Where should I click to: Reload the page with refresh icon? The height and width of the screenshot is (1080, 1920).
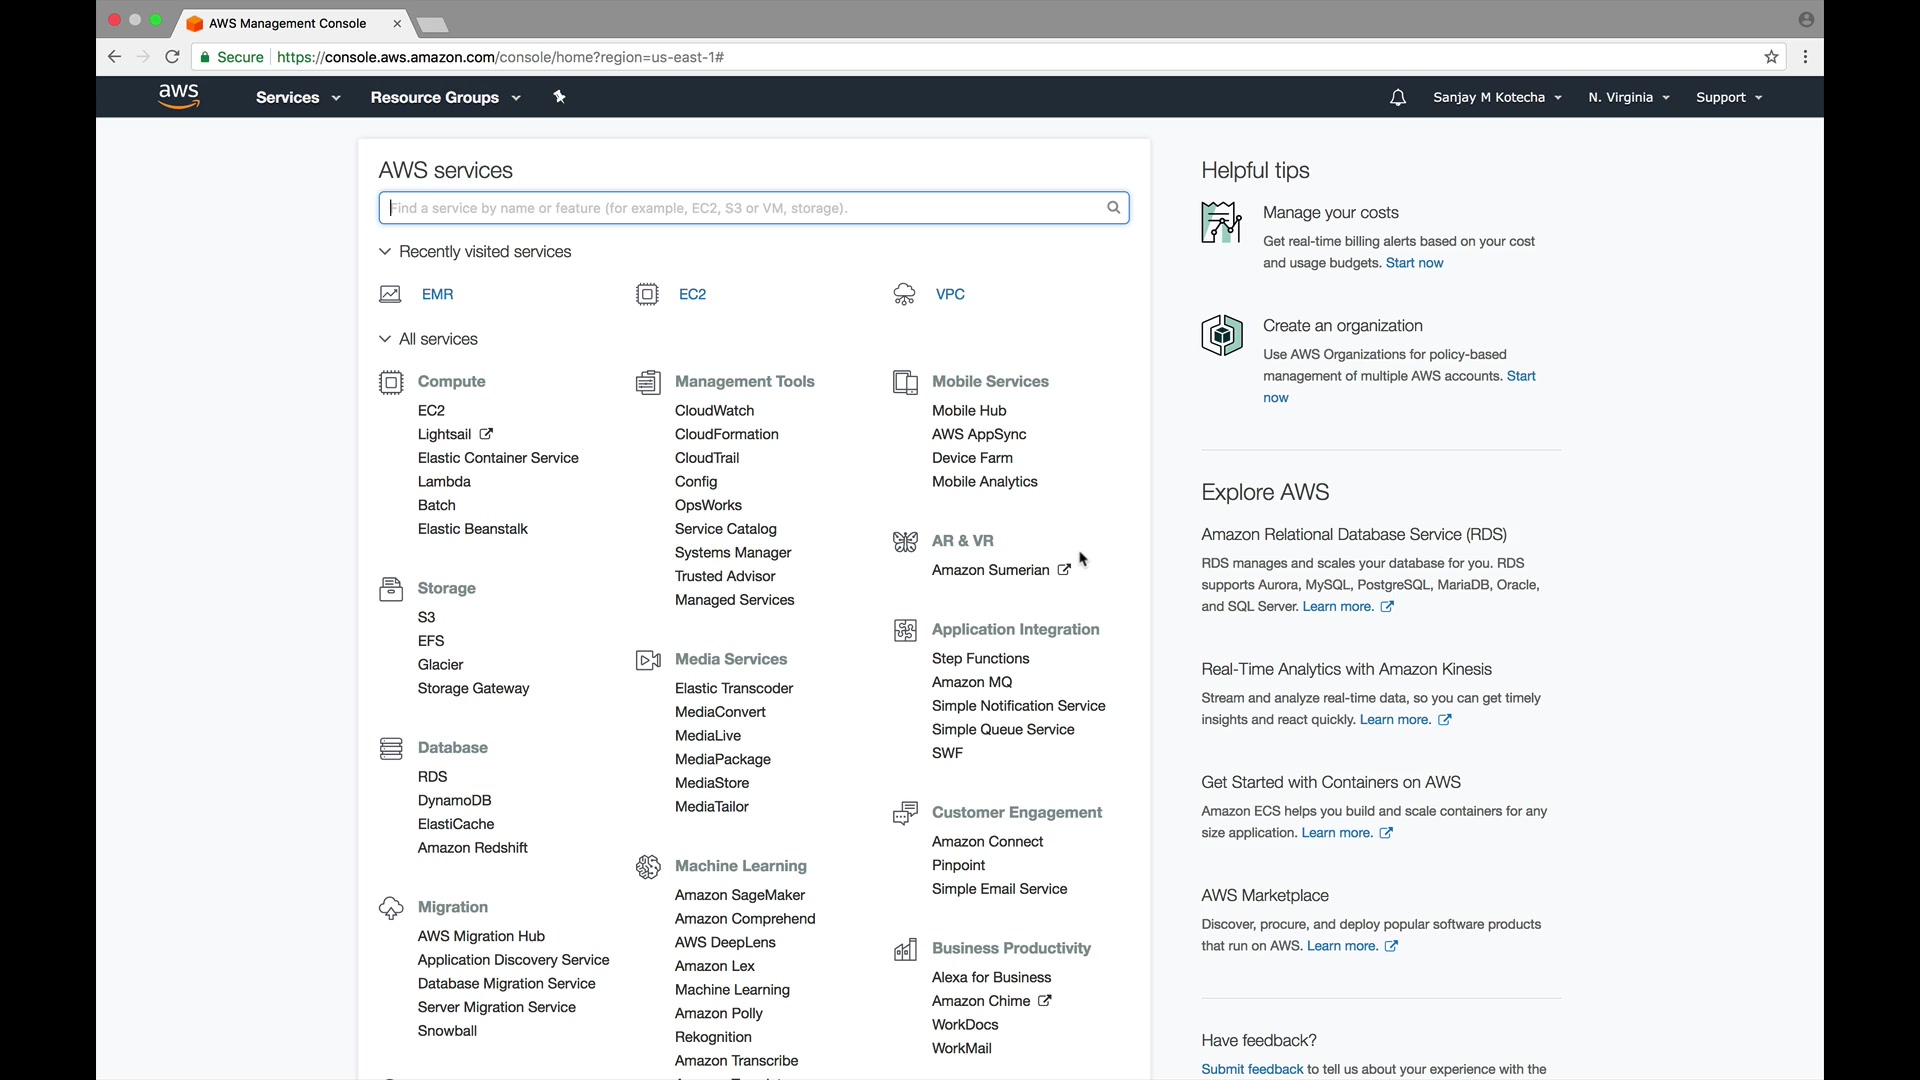point(172,57)
